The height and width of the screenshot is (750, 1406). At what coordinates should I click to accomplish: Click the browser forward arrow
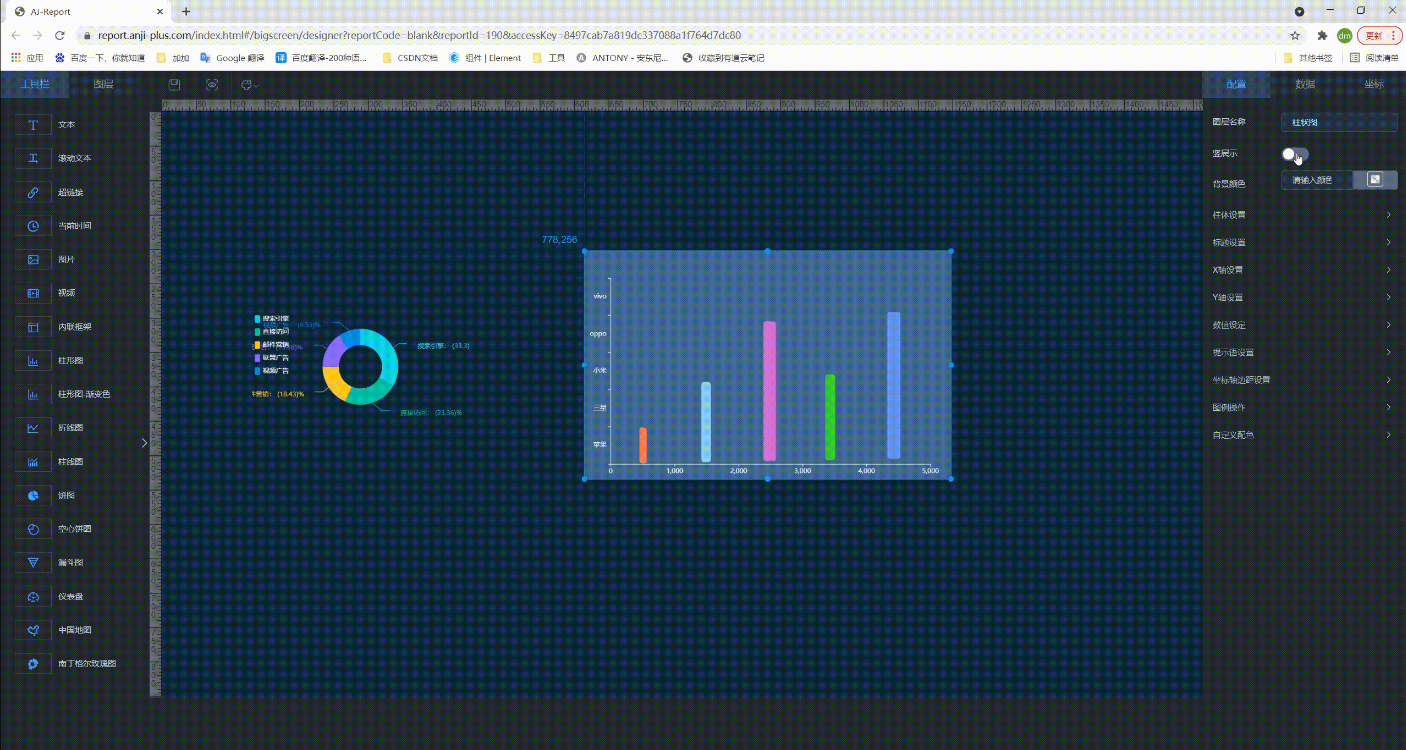[38, 35]
